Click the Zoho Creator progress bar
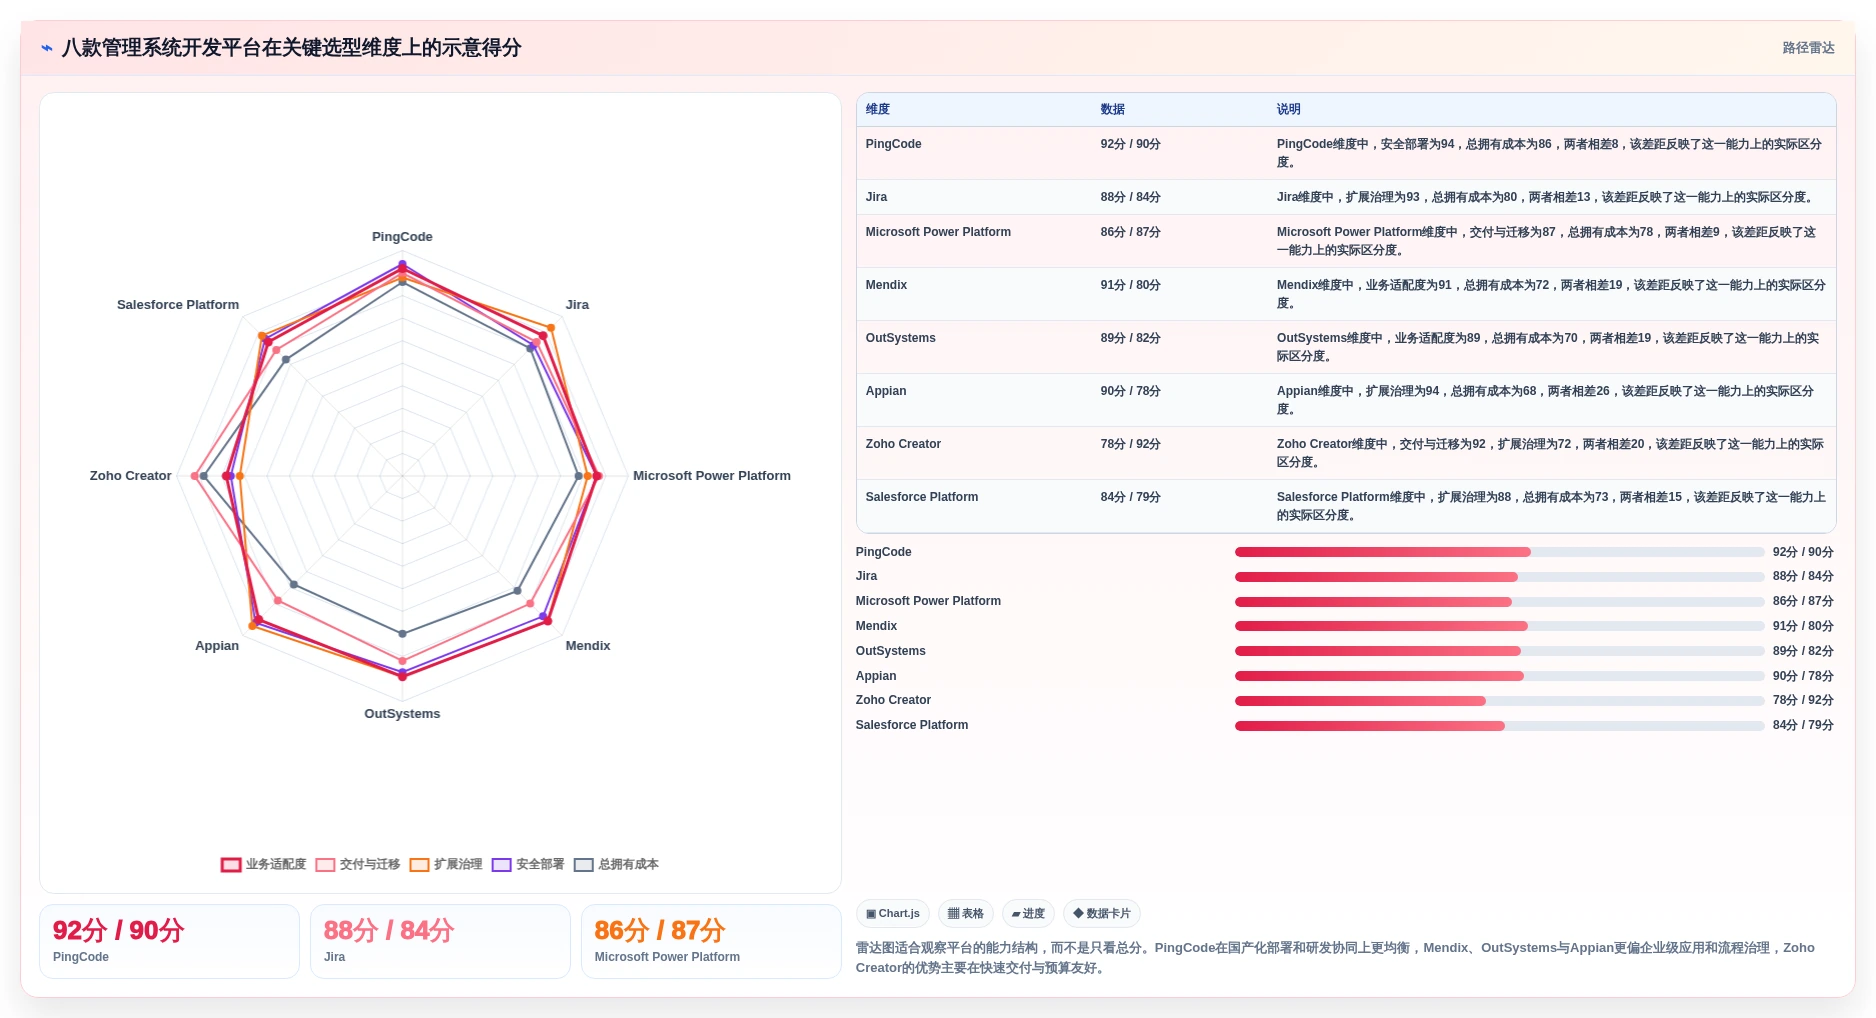 coord(1499,701)
